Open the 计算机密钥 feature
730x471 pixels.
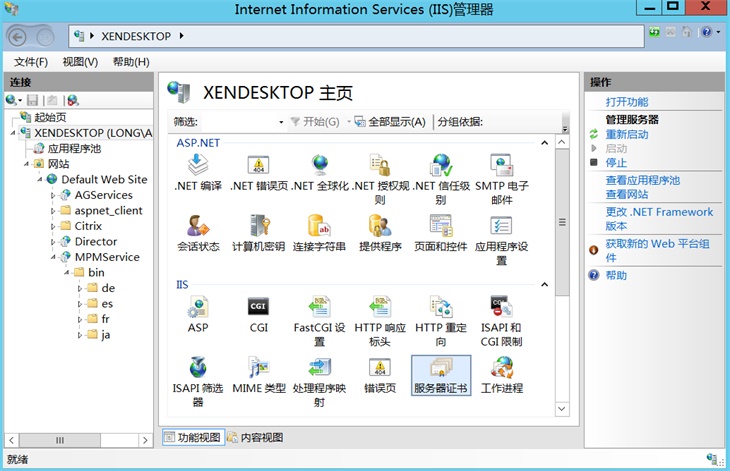(x=258, y=234)
